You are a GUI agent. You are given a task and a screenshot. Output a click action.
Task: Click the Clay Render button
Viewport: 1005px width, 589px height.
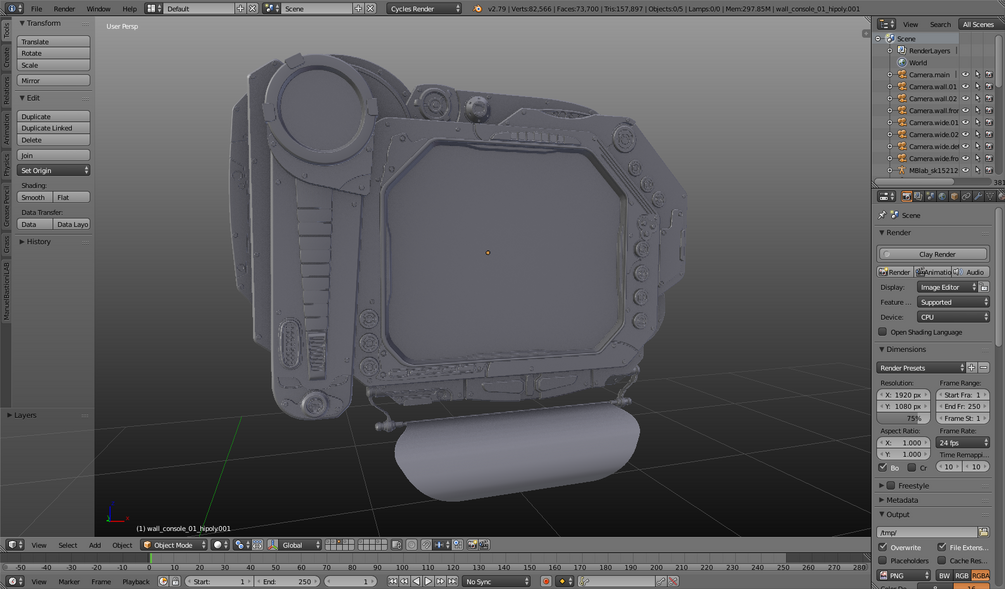tap(933, 254)
